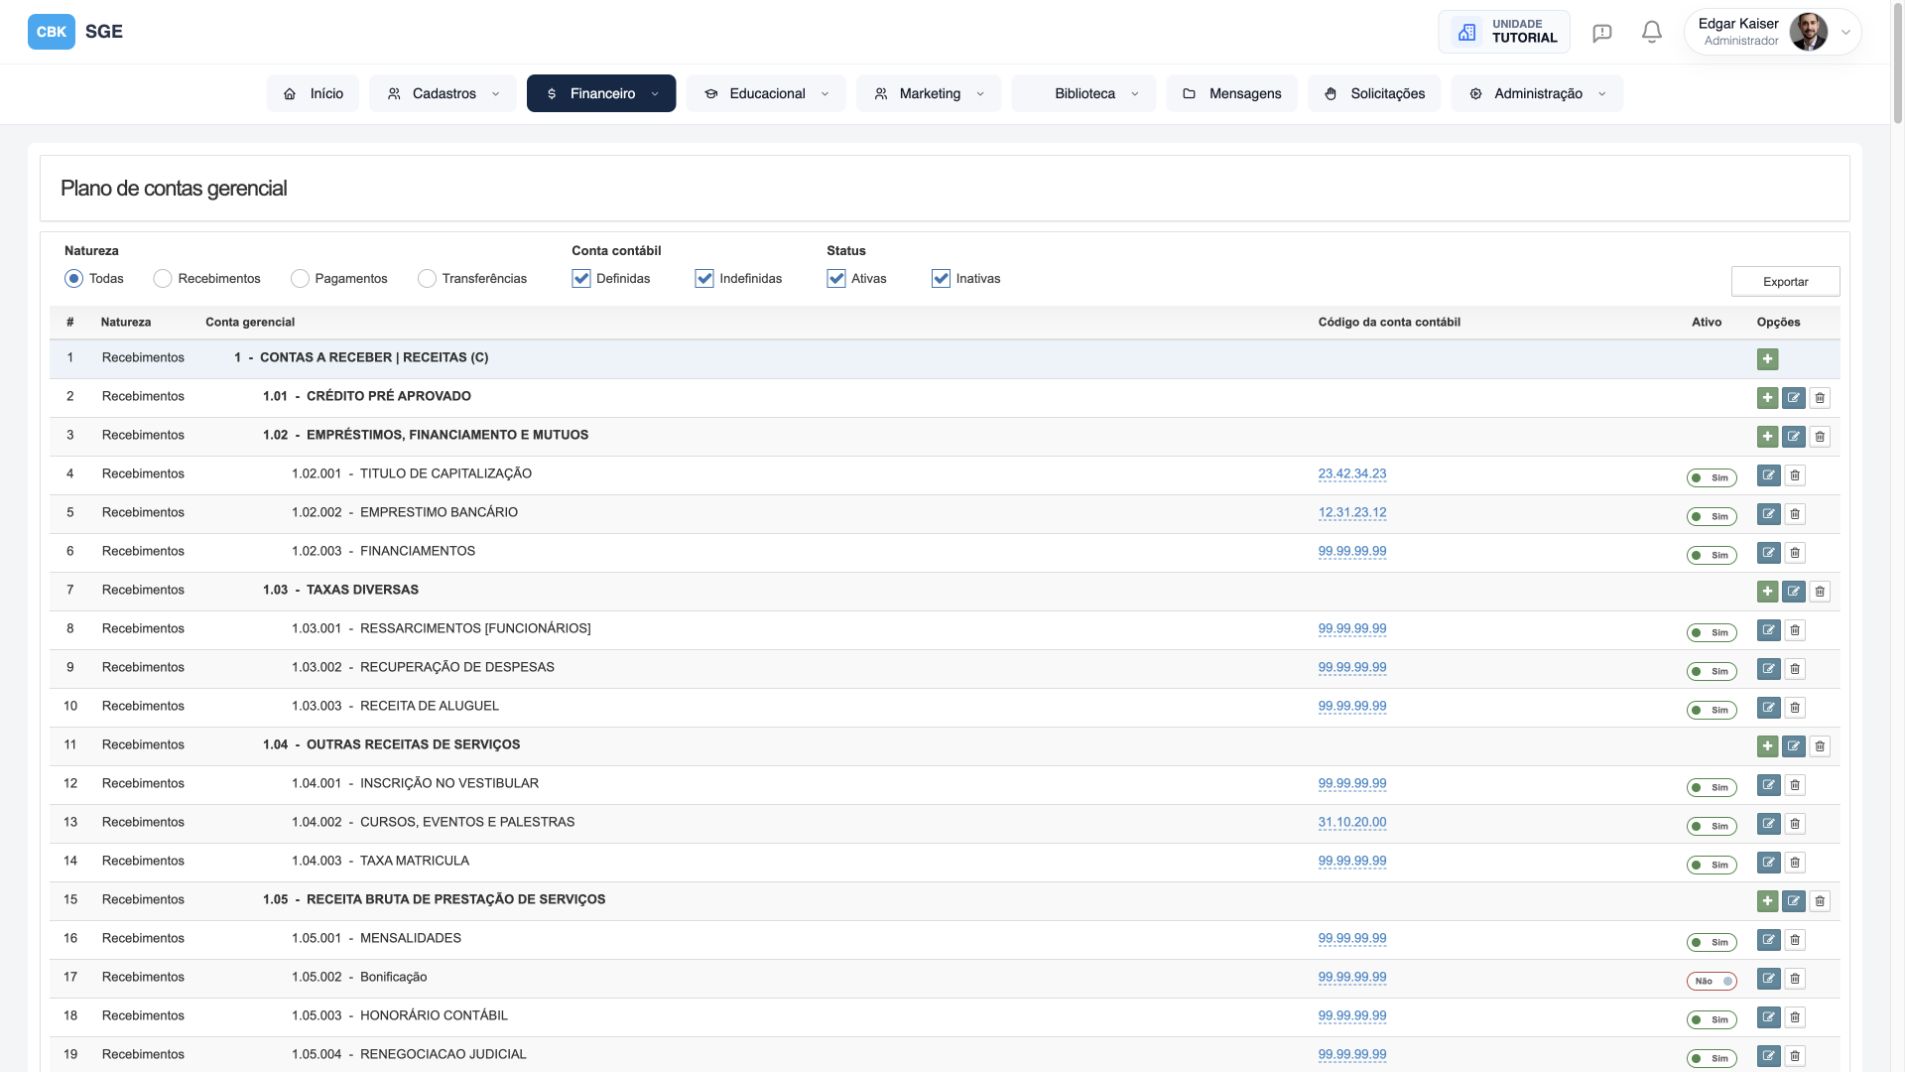Select row 1.05.004 Renegociacao Judicial

pos(944,1055)
